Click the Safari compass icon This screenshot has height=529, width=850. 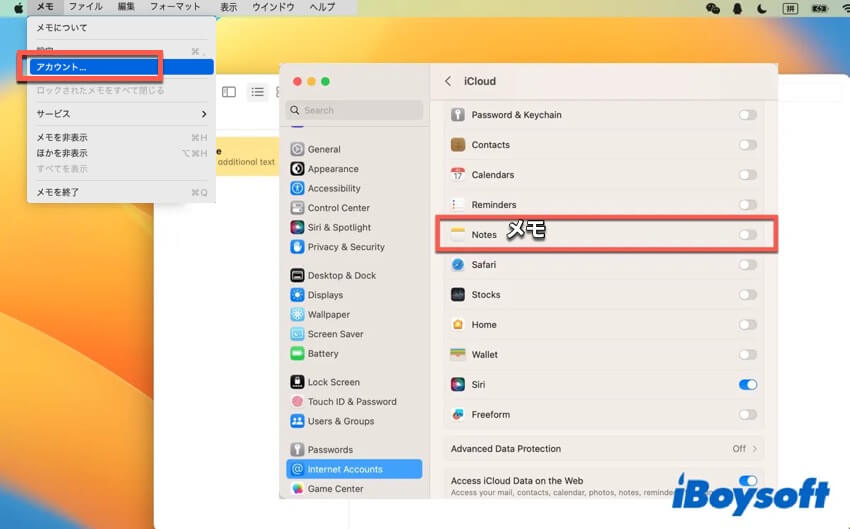tap(458, 264)
